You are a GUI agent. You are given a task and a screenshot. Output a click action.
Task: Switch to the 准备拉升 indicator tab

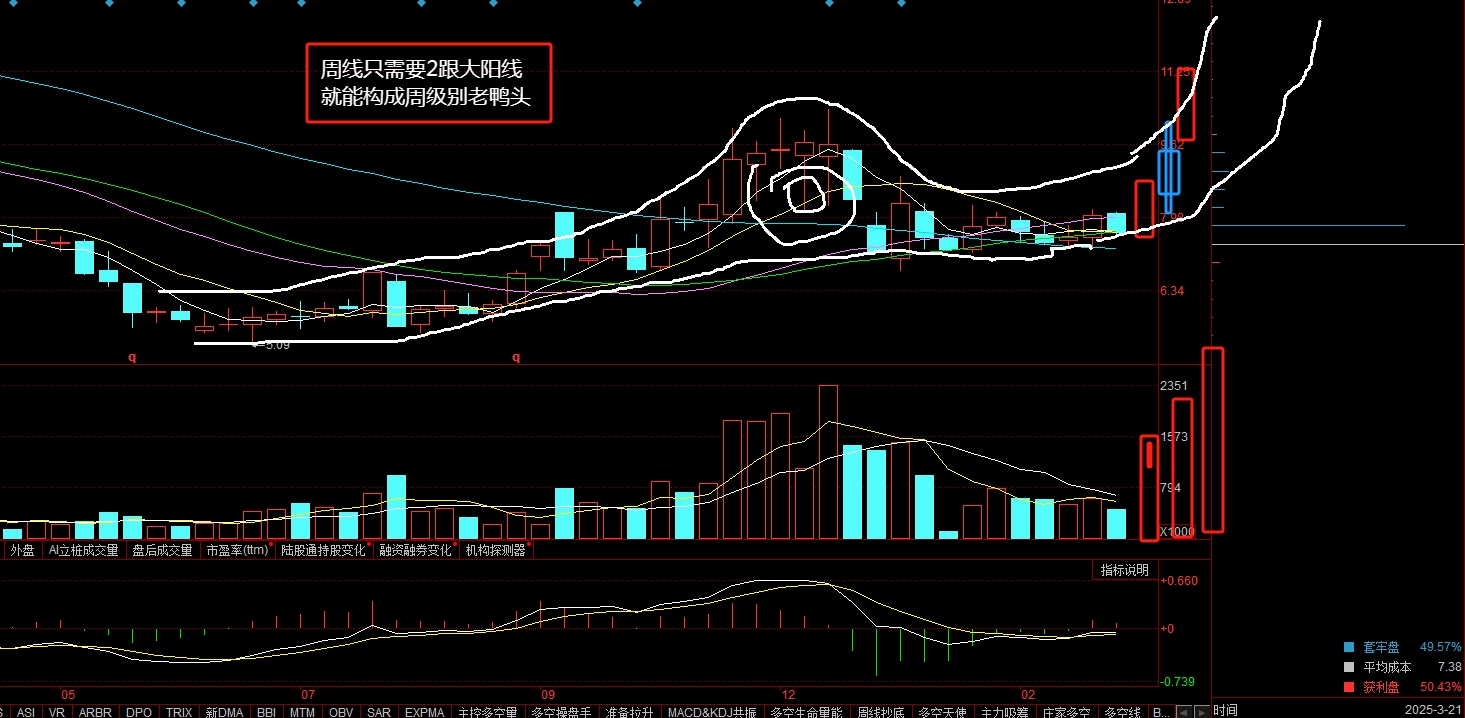[629, 712]
